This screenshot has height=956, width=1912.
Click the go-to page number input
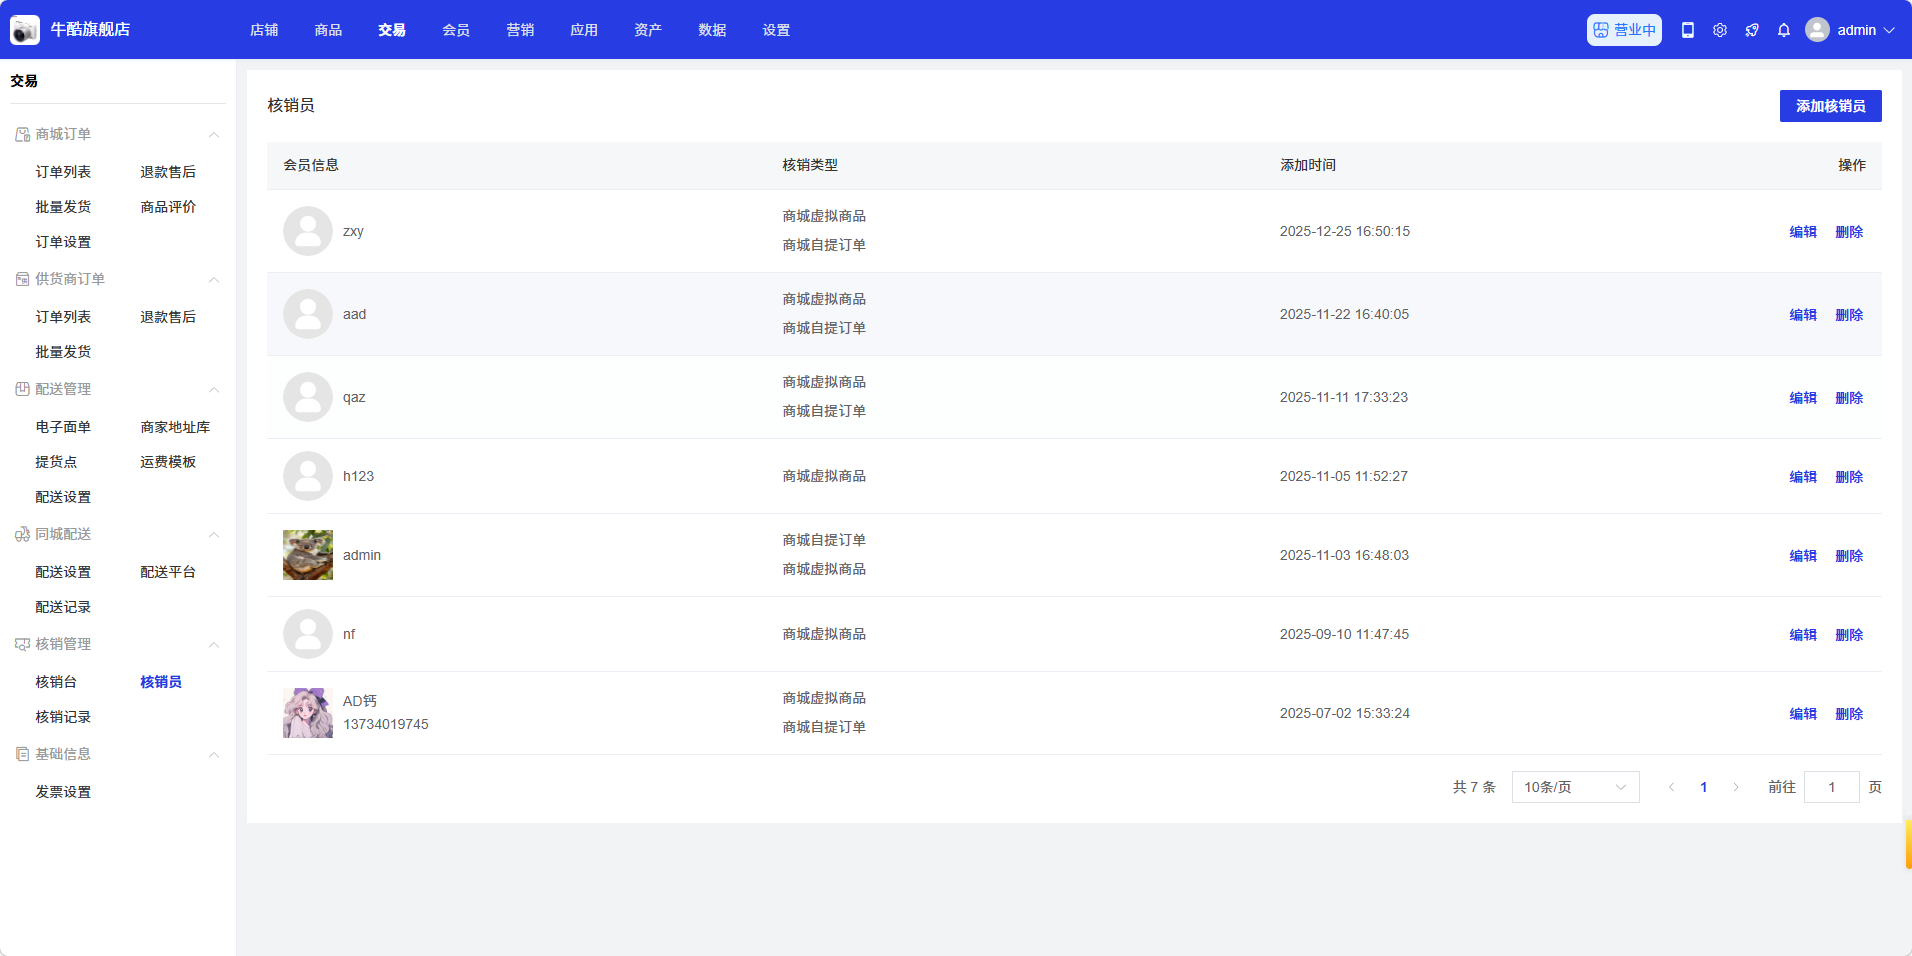(x=1830, y=787)
